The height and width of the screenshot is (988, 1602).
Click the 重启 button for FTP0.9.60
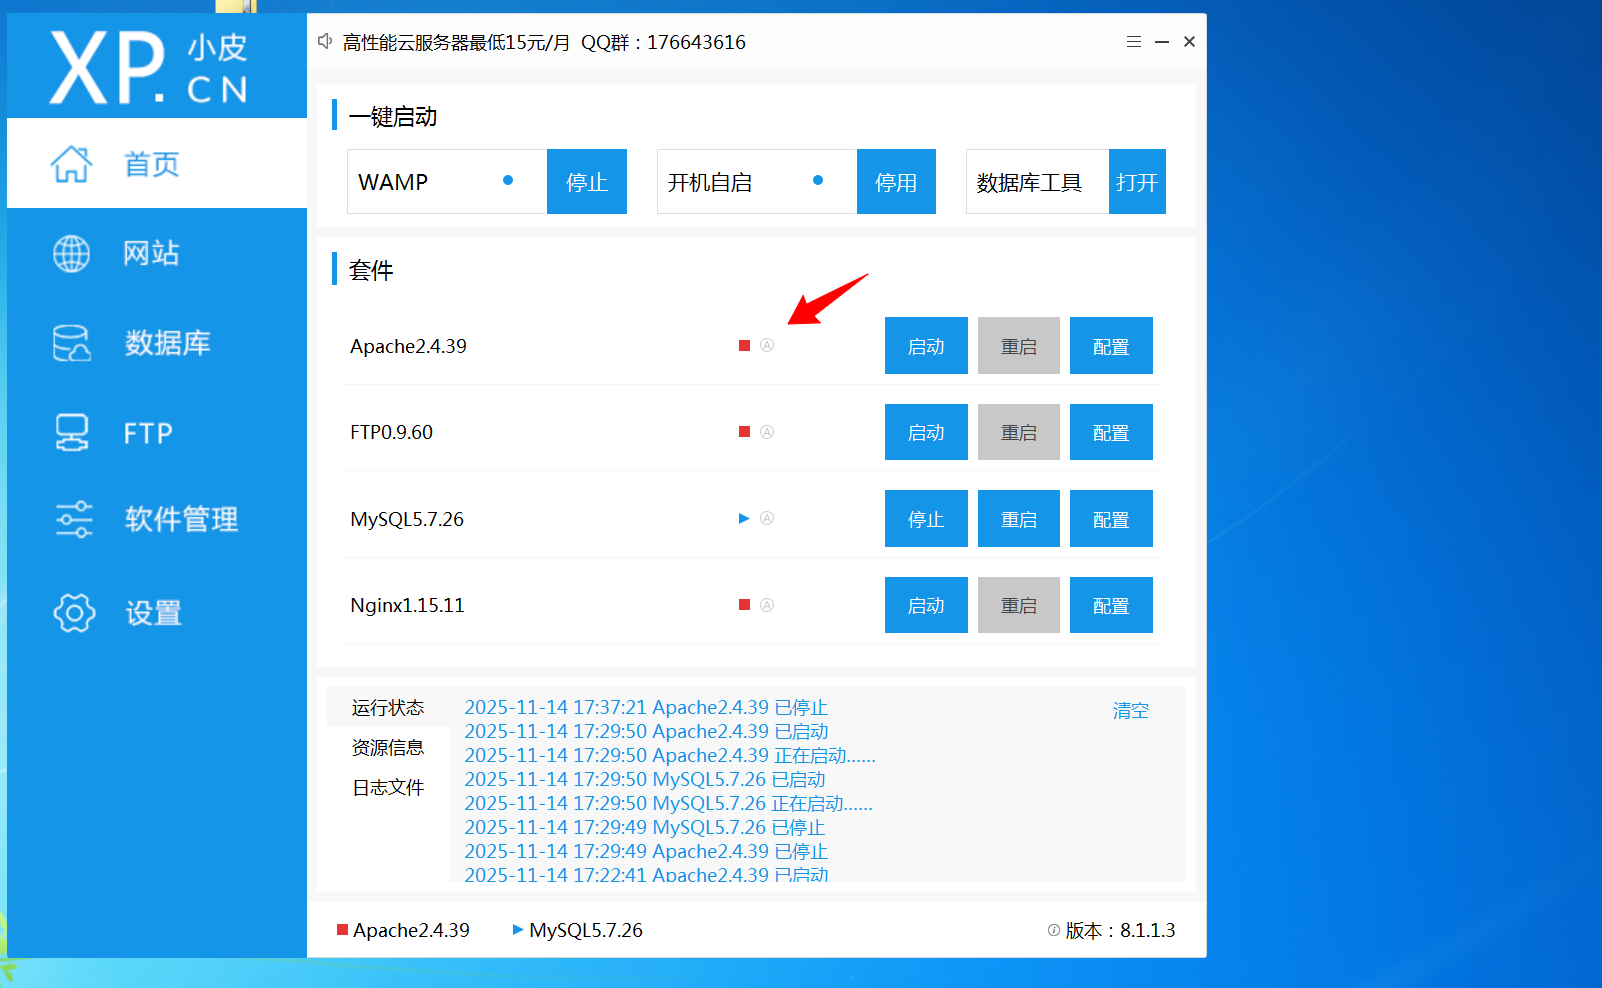pyautogui.click(x=1019, y=432)
